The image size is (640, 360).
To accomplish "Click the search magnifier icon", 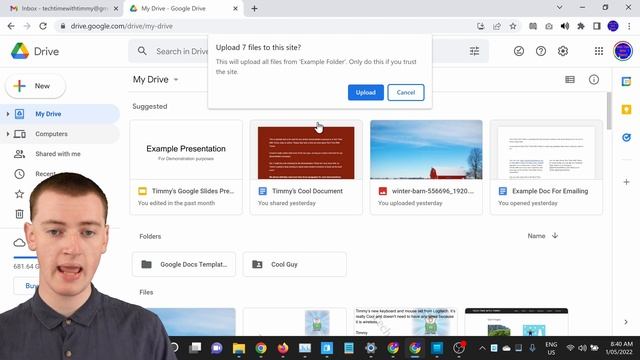I will point(142,51).
